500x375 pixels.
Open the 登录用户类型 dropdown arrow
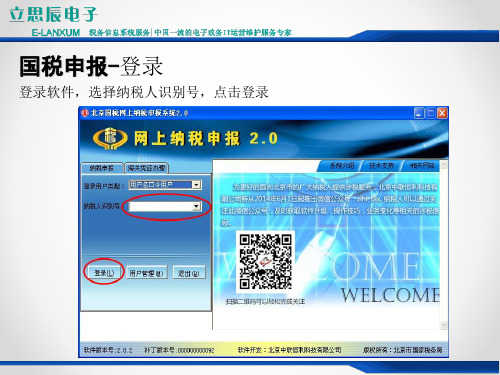[197, 185]
